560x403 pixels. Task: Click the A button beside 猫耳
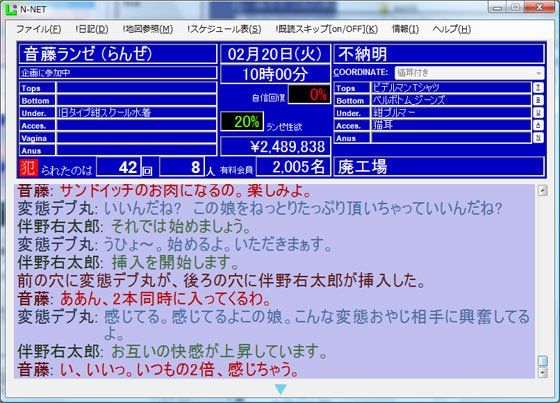point(538,125)
